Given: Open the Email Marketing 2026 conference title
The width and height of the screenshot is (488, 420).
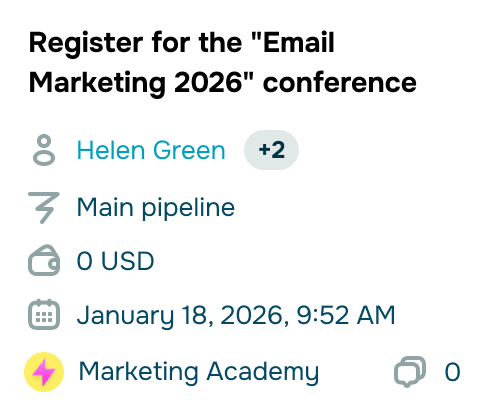Looking at the screenshot, I should click(x=223, y=63).
